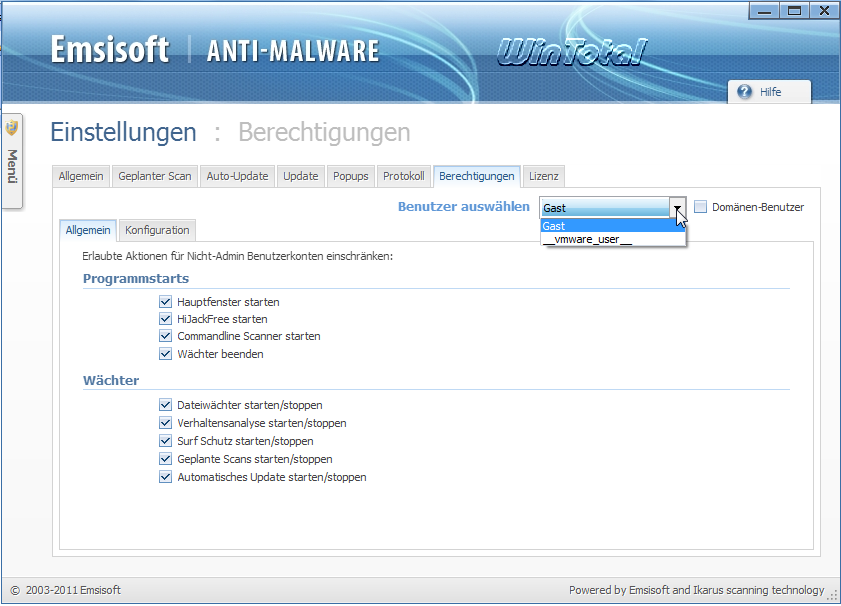
Task: Enable the Domänen-Benutzer checkbox
Action: pyautogui.click(x=700, y=207)
